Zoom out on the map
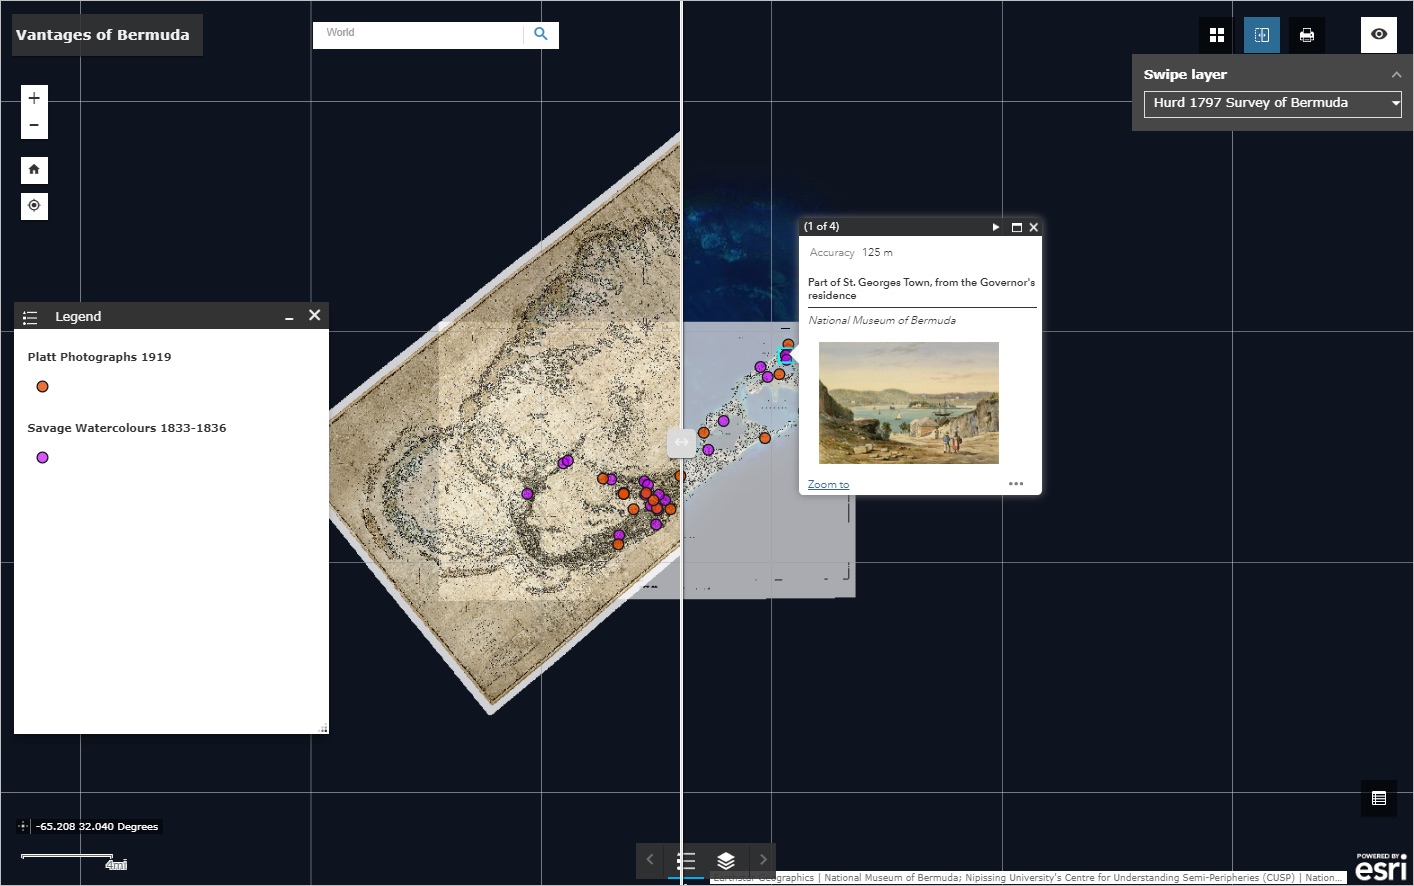1414x886 pixels. pos(34,125)
